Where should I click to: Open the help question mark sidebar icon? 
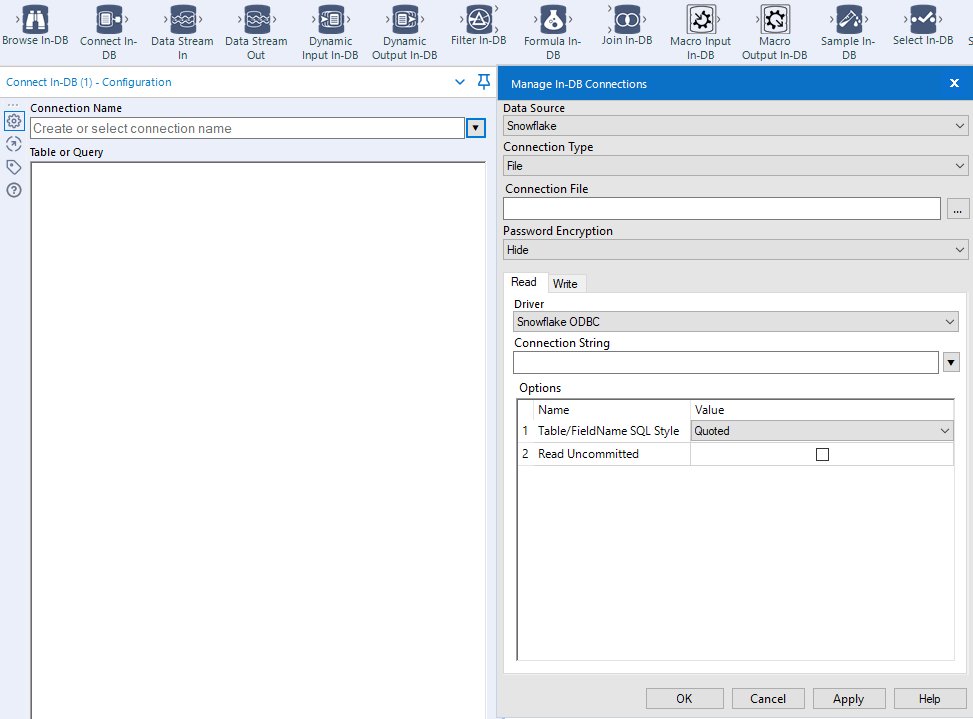click(14, 190)
